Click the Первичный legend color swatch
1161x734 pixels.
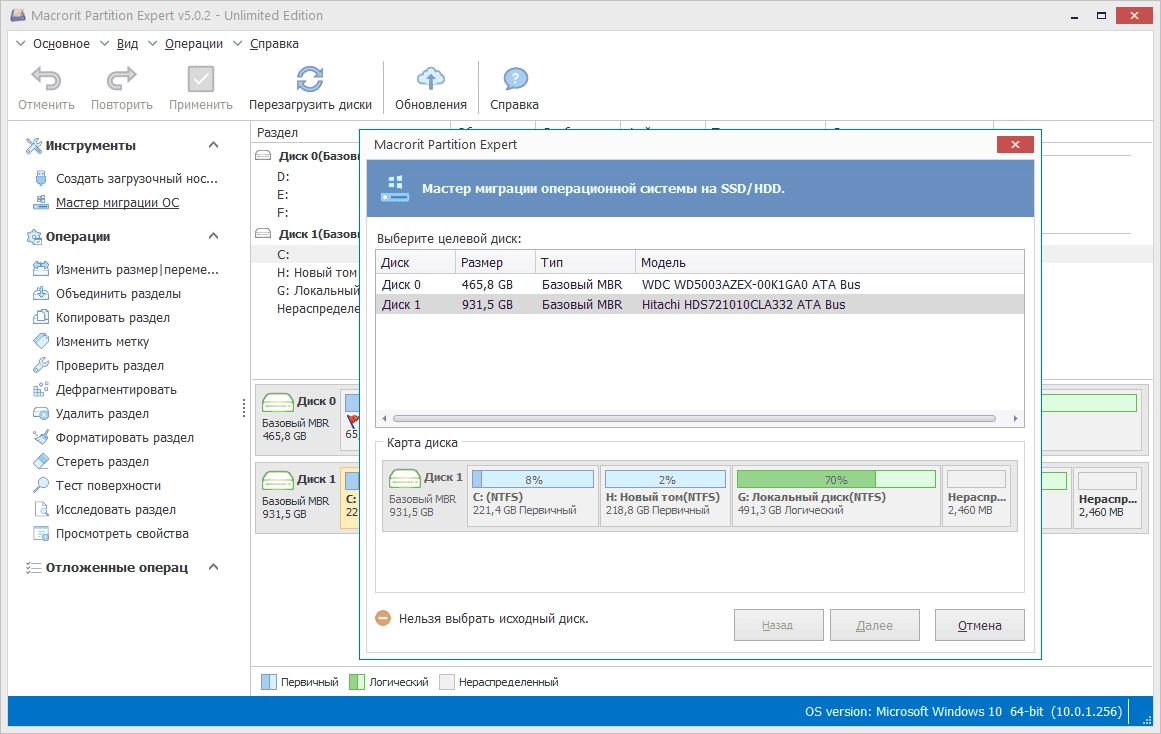click(x=269, y=682)
